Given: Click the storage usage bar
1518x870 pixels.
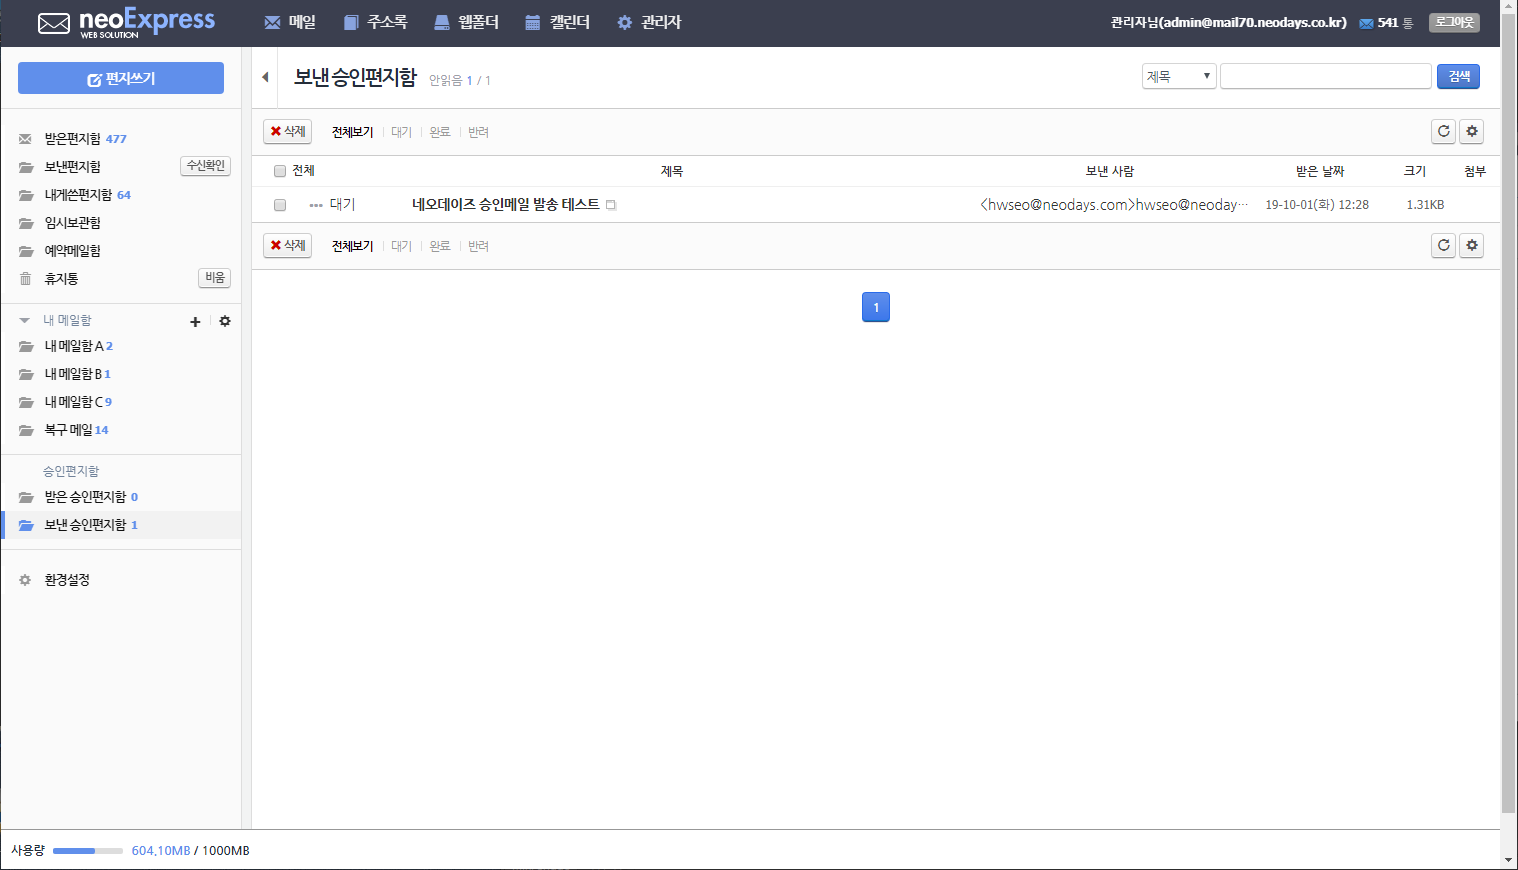Looking at the screenshot, I should tap(88, 851).
